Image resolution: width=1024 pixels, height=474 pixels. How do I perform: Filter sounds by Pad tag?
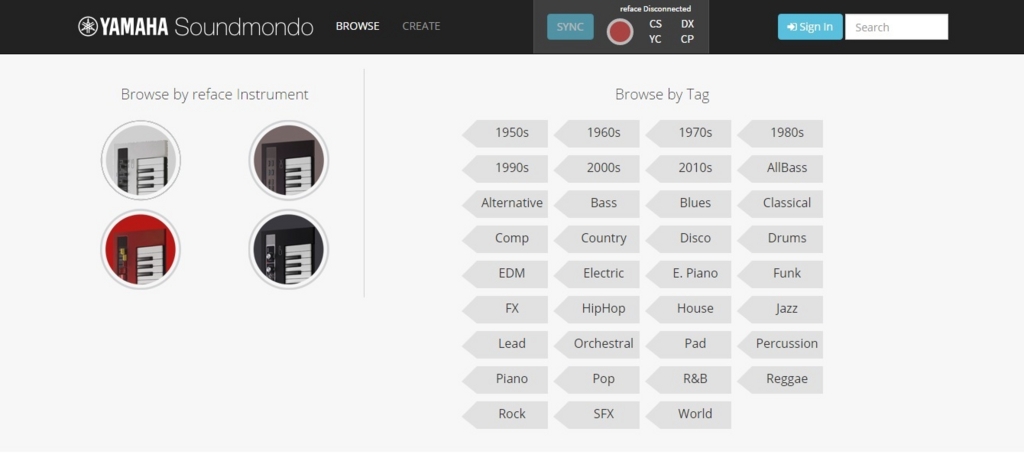click(688, 345)
